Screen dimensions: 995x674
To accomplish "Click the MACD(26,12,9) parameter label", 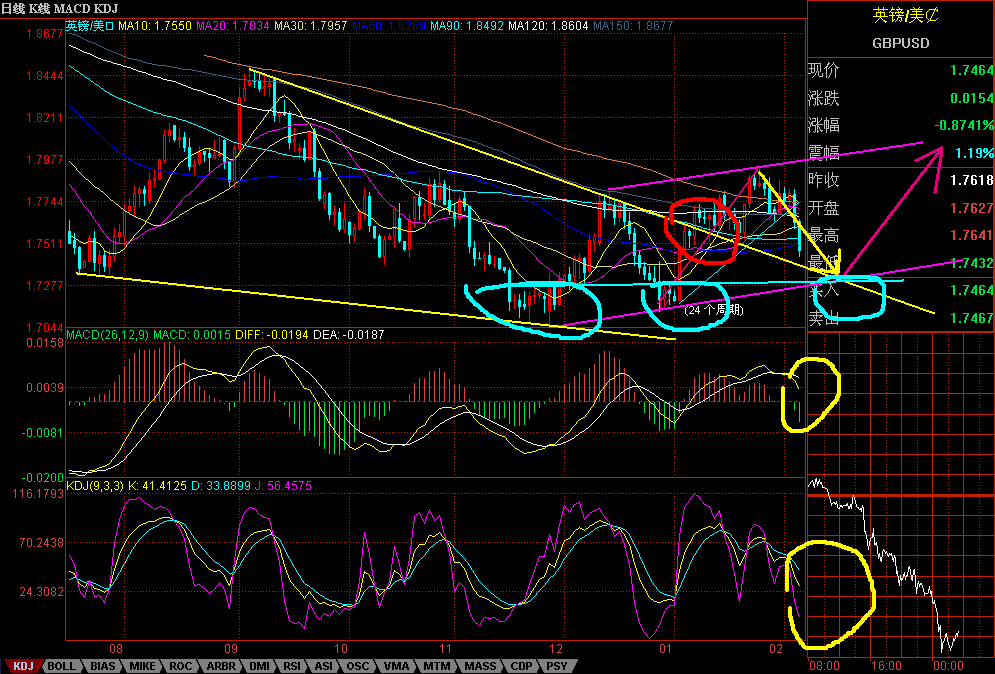I will click(107, 334).
